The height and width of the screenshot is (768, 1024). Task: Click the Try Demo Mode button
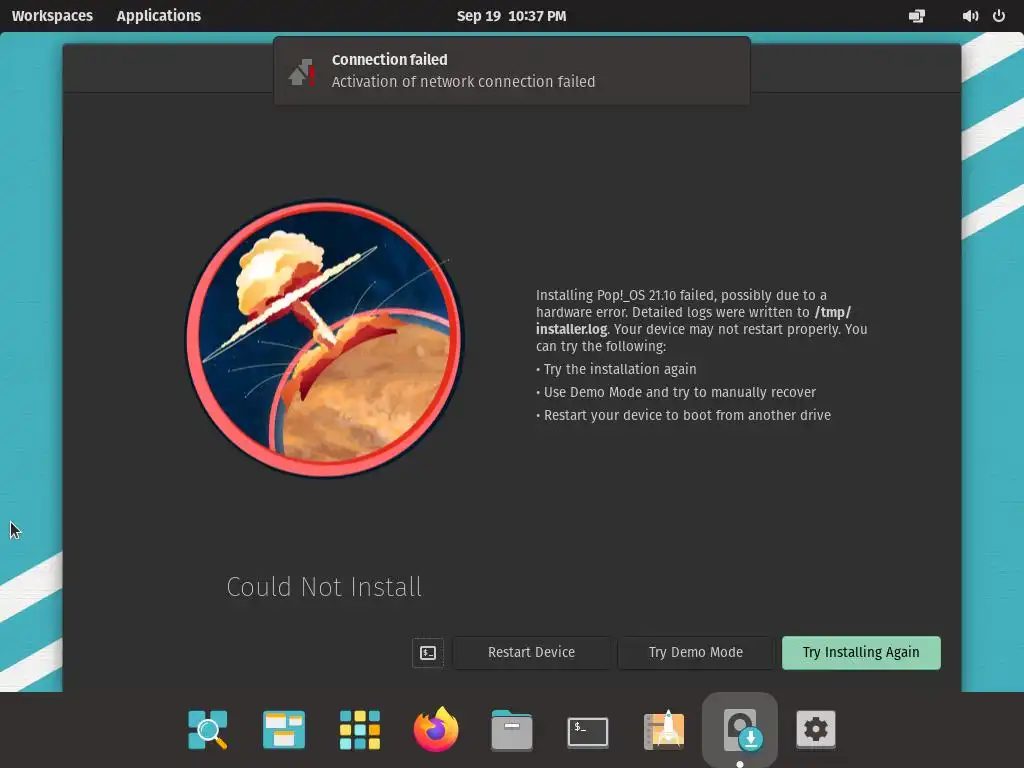pos(696,652)
